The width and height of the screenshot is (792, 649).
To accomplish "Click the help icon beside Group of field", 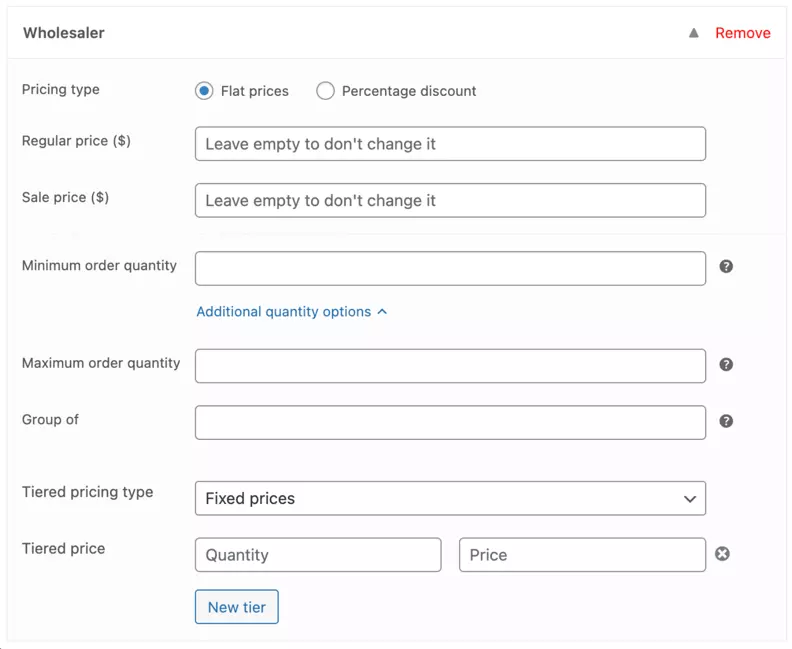I will click(726, 421).
